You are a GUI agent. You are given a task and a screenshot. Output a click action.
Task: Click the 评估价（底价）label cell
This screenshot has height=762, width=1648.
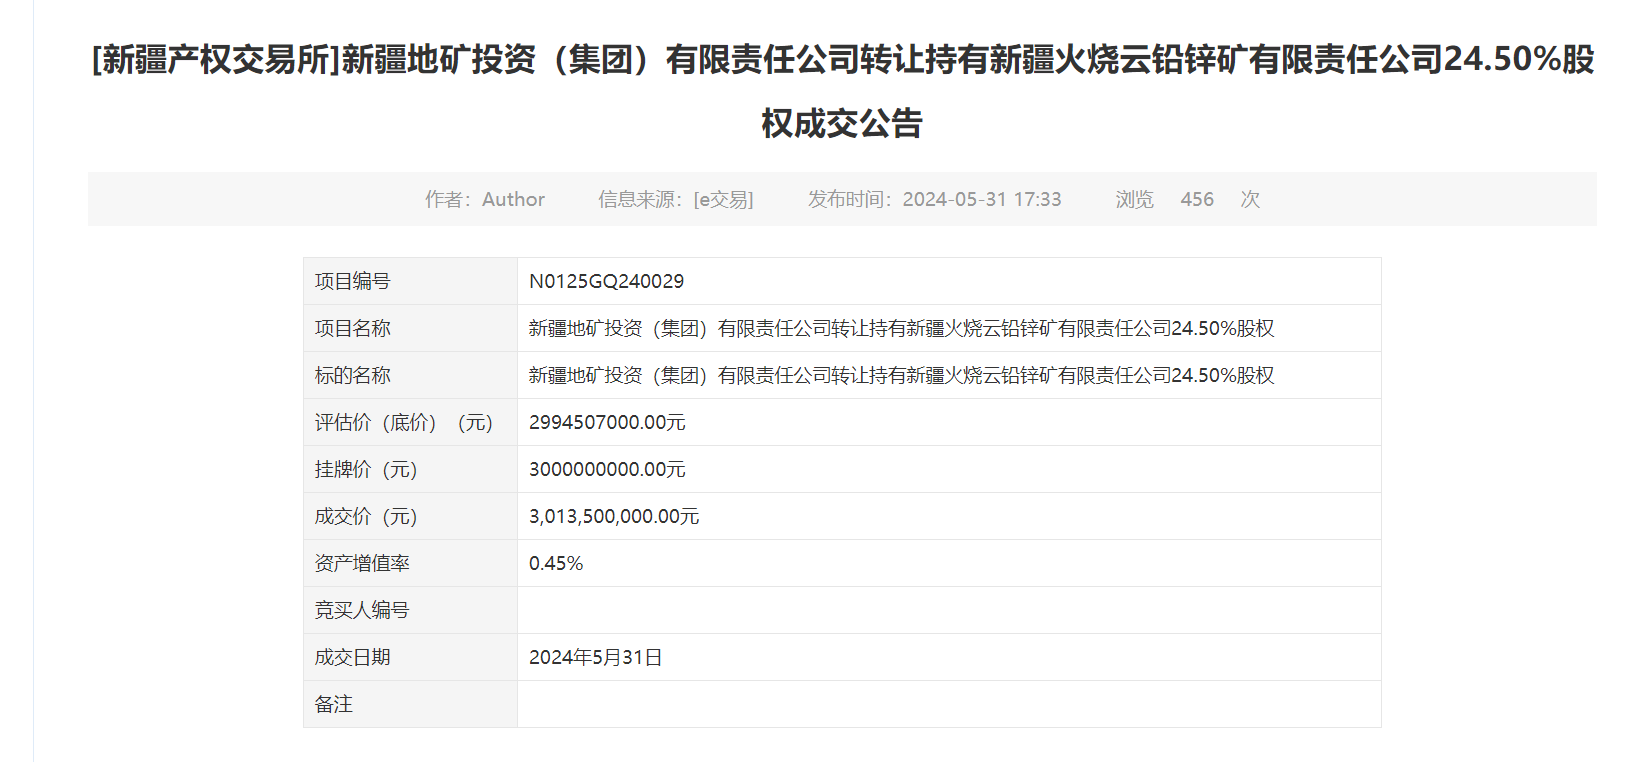coord(404,422)
